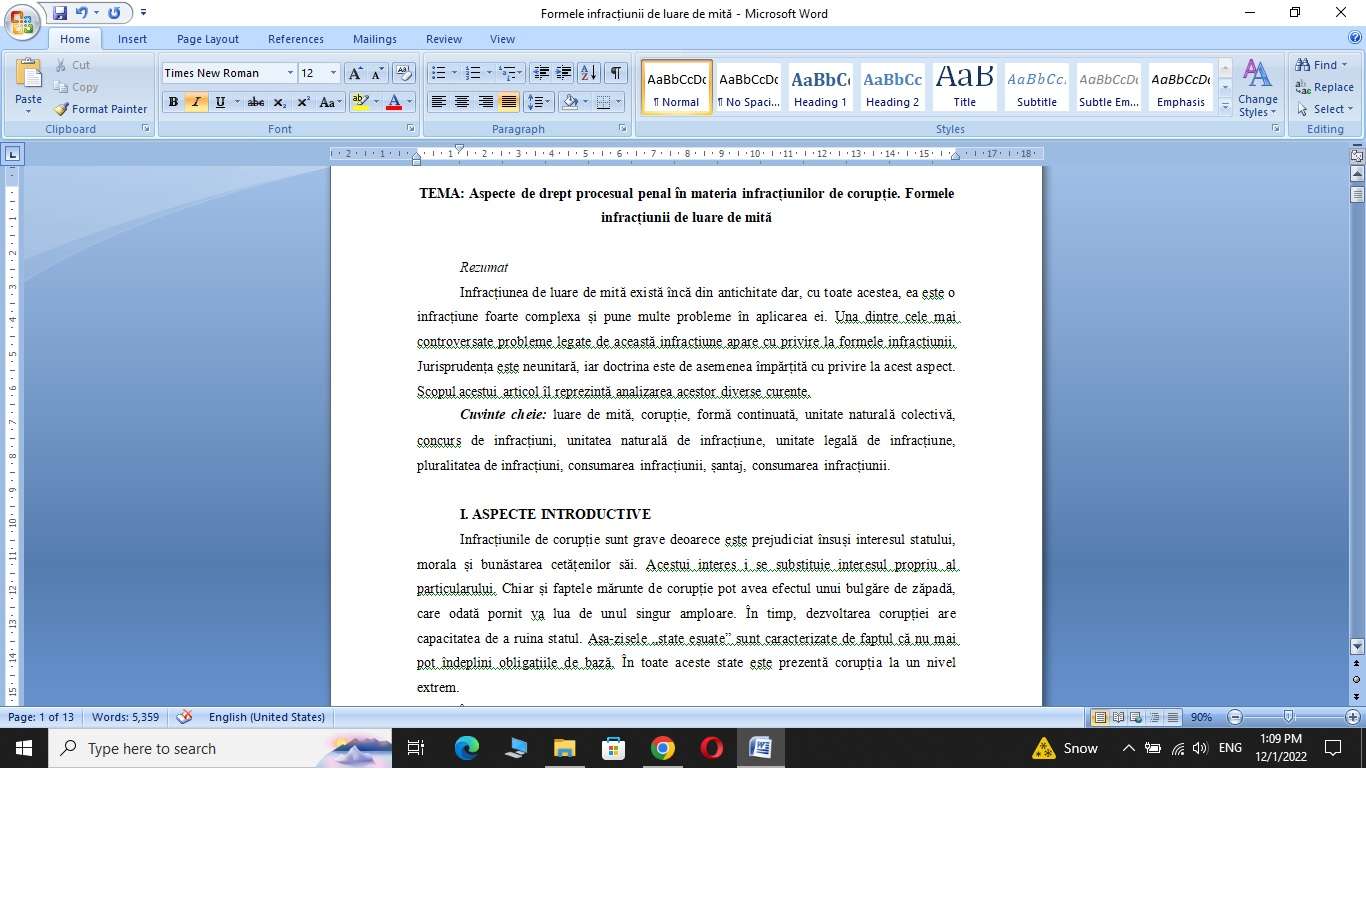Apply the Heading 1 style
The width and height of the screenshot is (1366, 902).
point(820,87)
